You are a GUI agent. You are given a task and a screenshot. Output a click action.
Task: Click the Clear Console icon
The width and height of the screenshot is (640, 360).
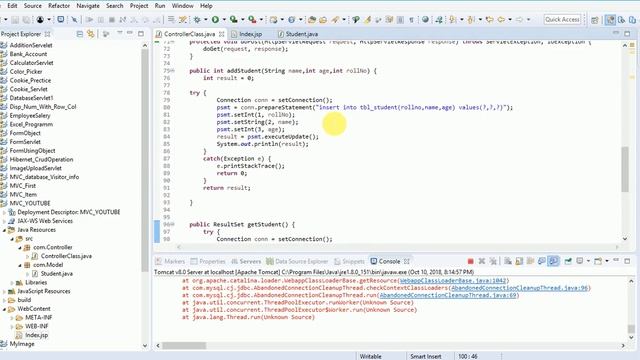point(508,261)
